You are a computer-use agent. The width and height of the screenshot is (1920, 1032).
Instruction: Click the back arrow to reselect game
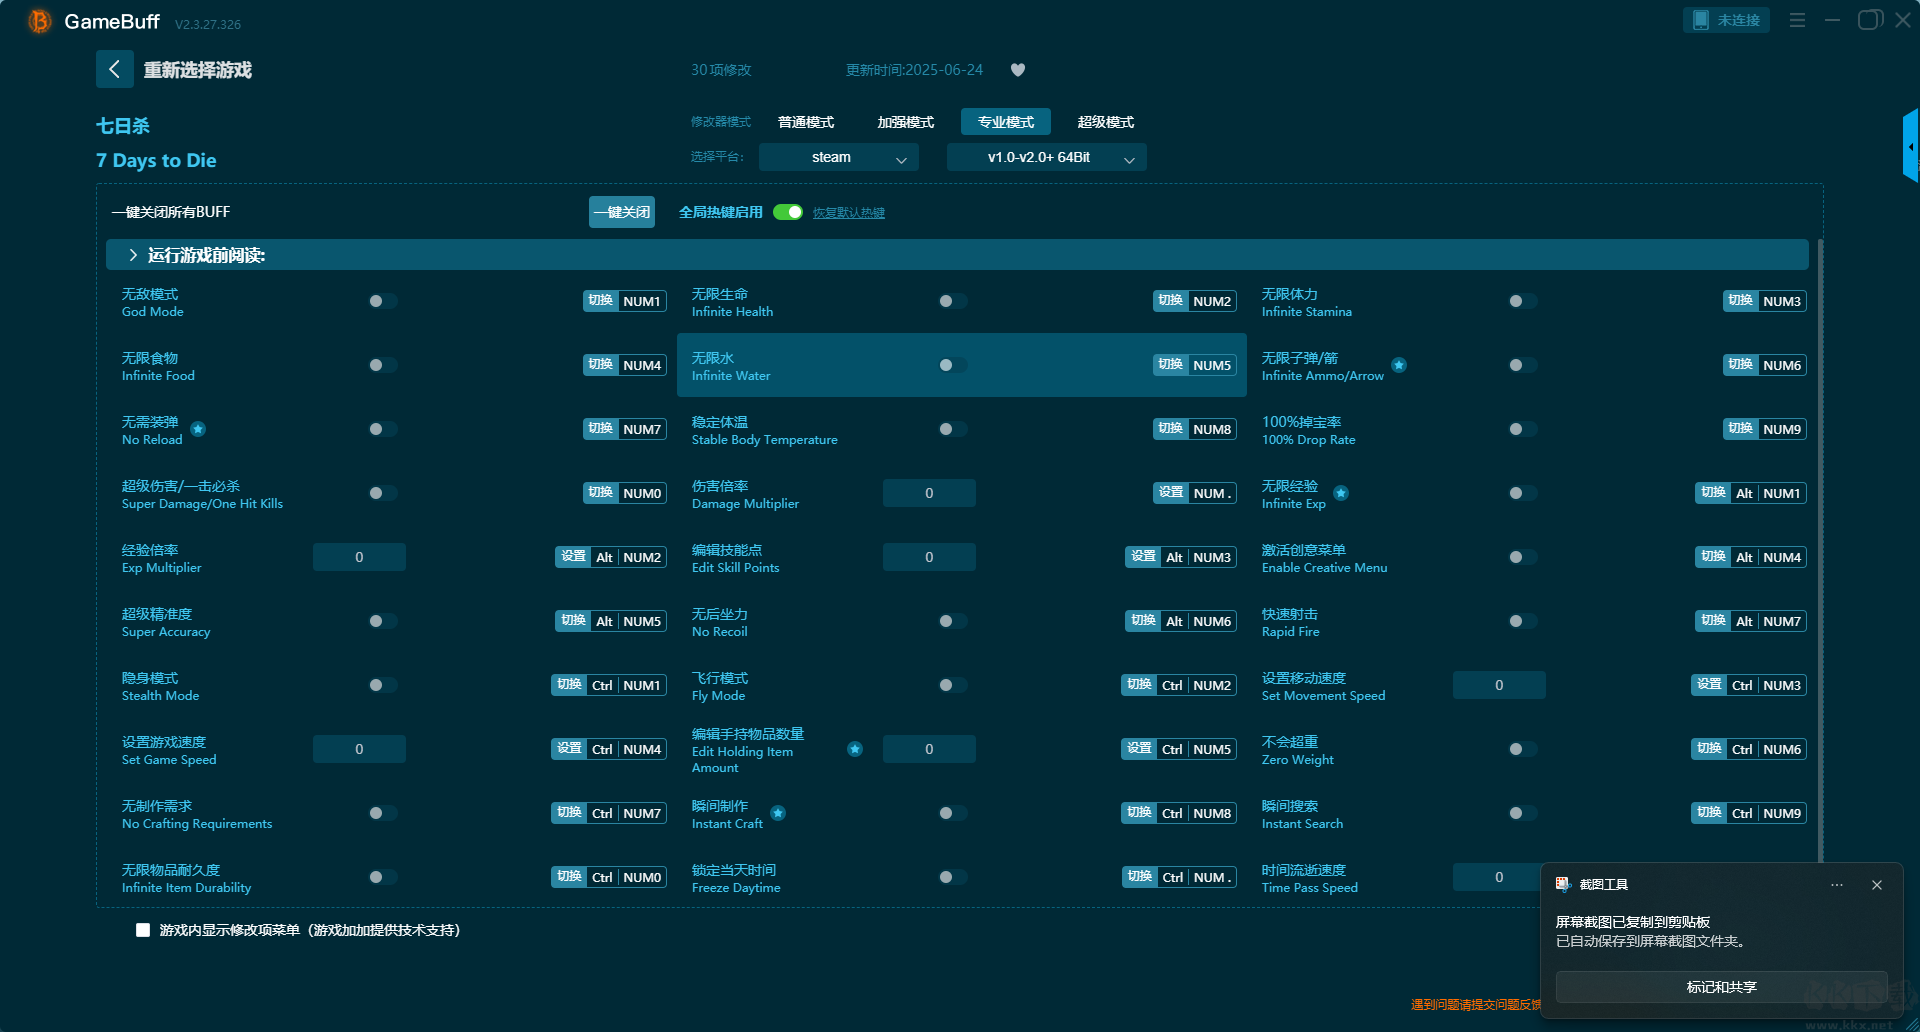[114, 69]
